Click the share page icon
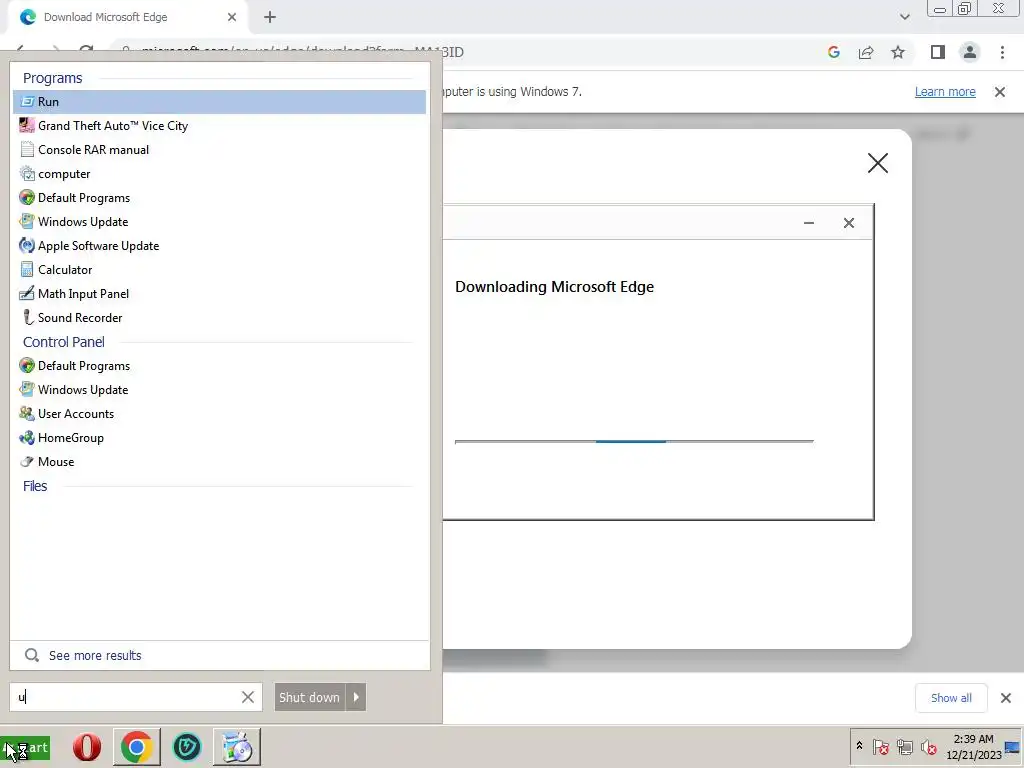The height and width of the screenshot is (768, 1024). (866, 52)
